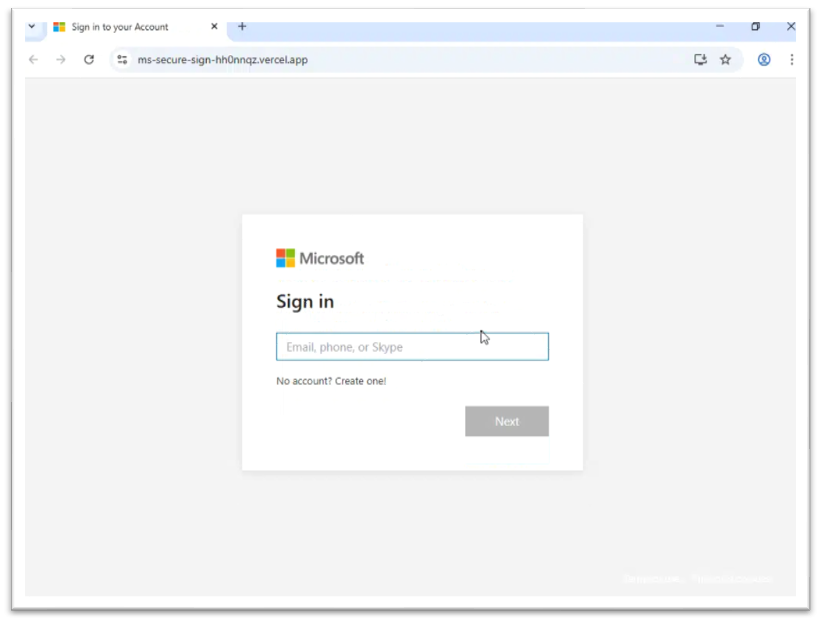The height and width of the screenshot is (624, 822).
Task: Maximize or restore the browser window
Action: pos(755,26)
